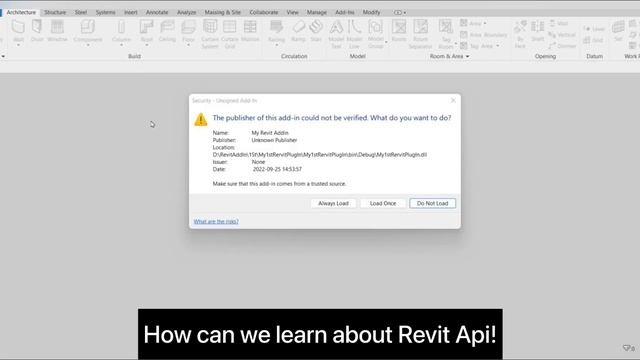Select the Ramp tool icon
Image resolution: width=640 pixels, height=360 pixels.
[298, 27]
